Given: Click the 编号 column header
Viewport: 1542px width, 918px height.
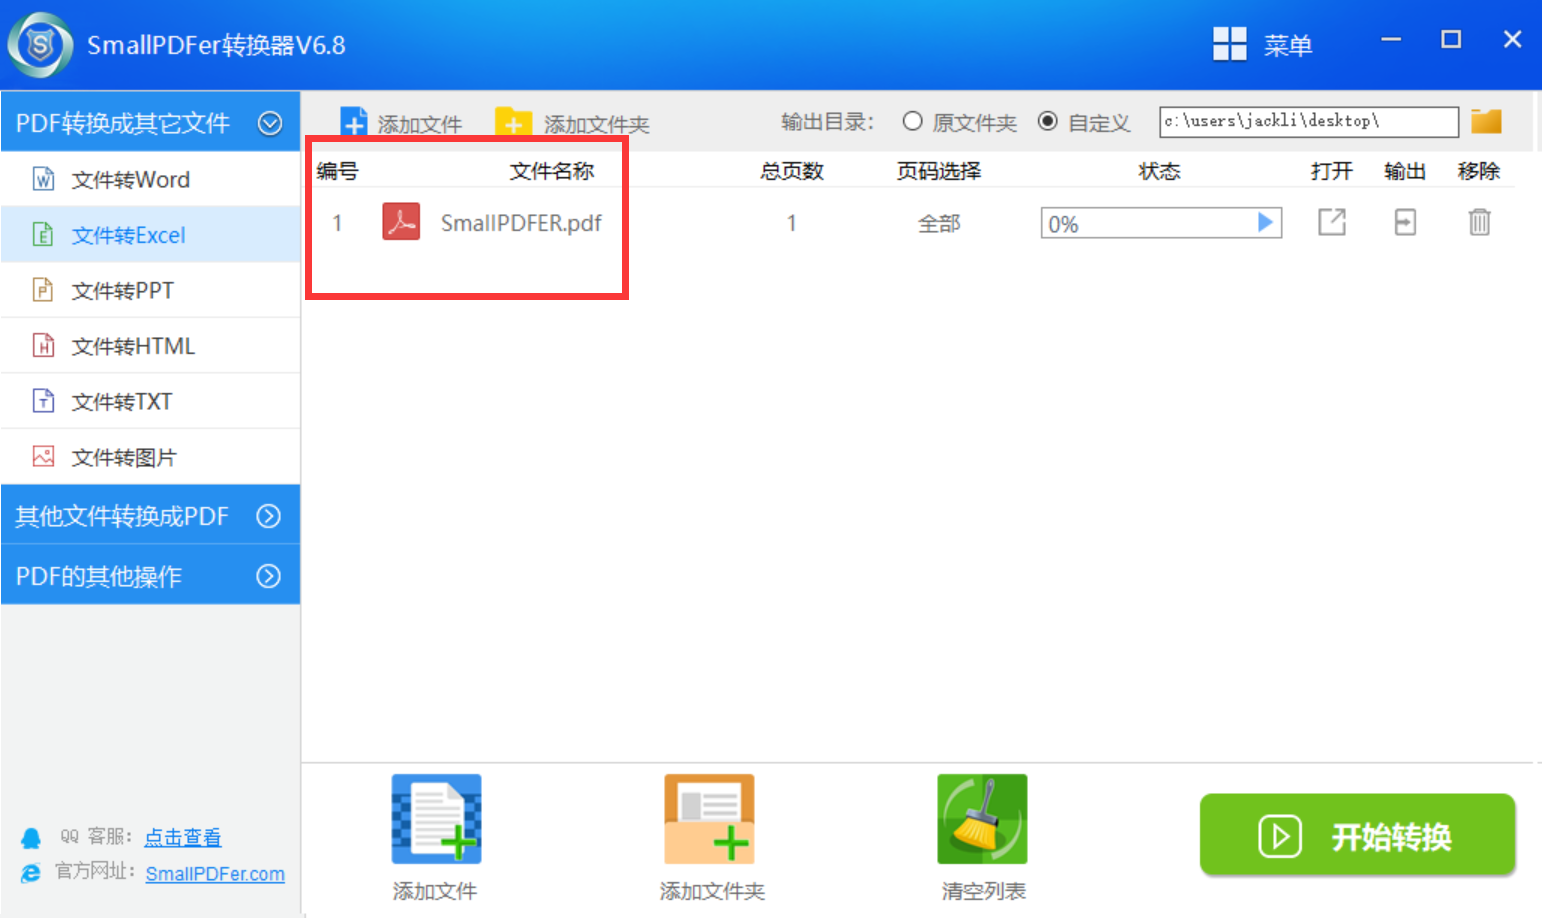Looking at the screenshot, I should click(337, 171).
